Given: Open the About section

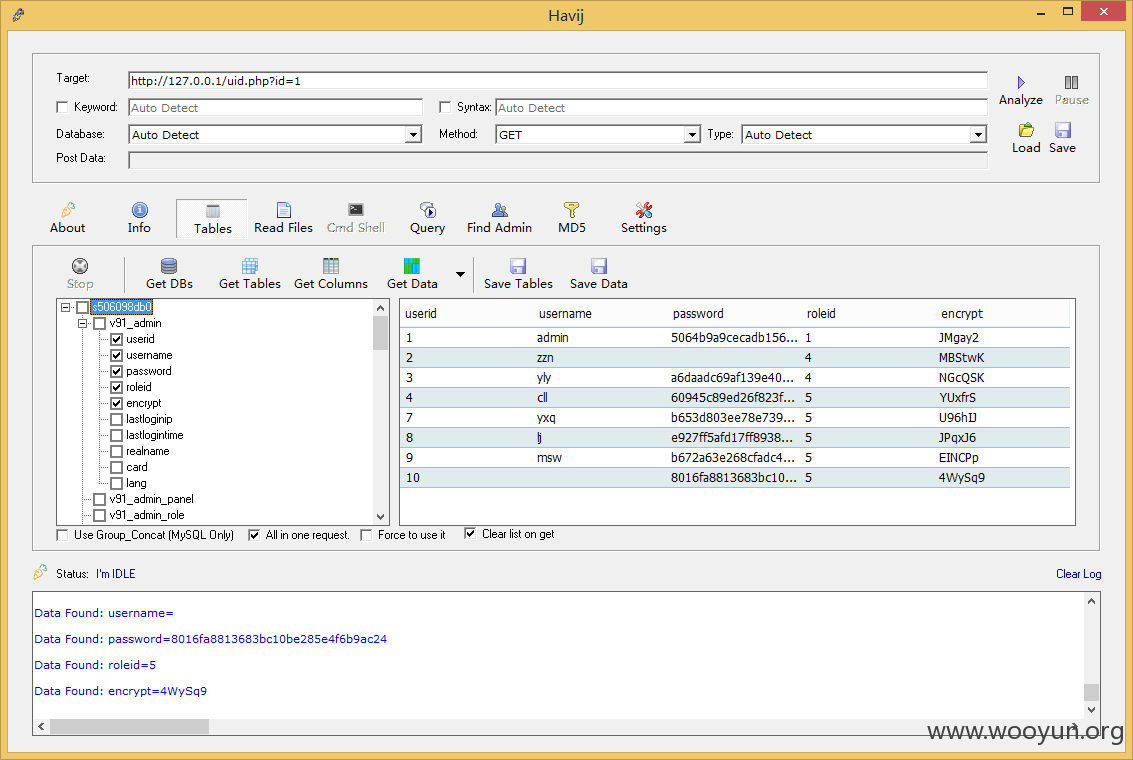Looking at the screenshot, I should click(67, 218).
